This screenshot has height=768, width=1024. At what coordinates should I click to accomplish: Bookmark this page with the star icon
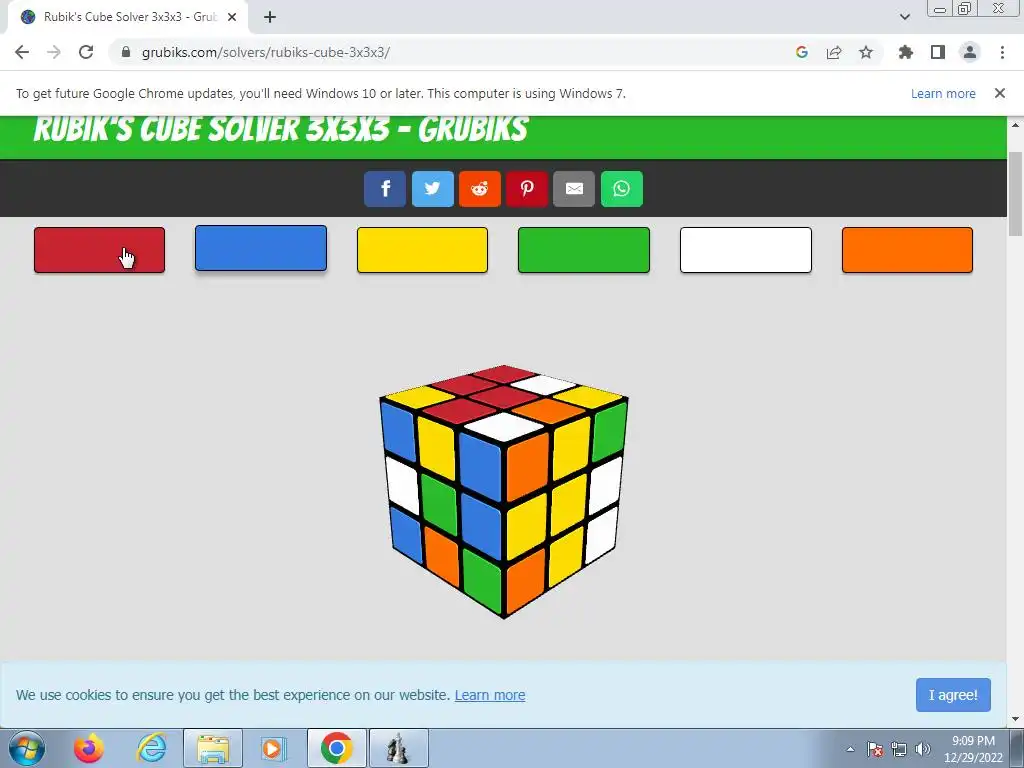(866, 52)
